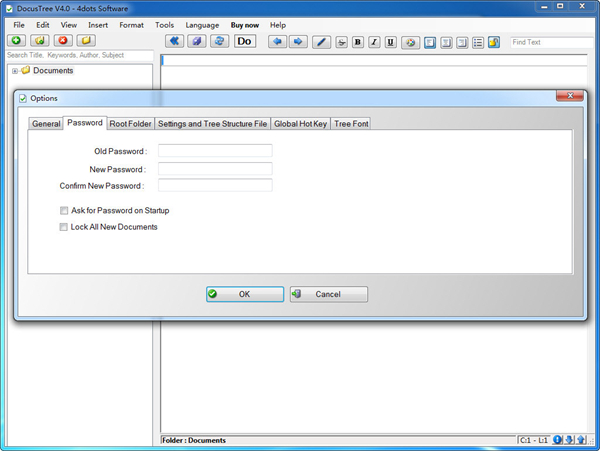Click the 'Folder : Documents' status text
Viewport: 600px width, 451px height.
[194, 440]
